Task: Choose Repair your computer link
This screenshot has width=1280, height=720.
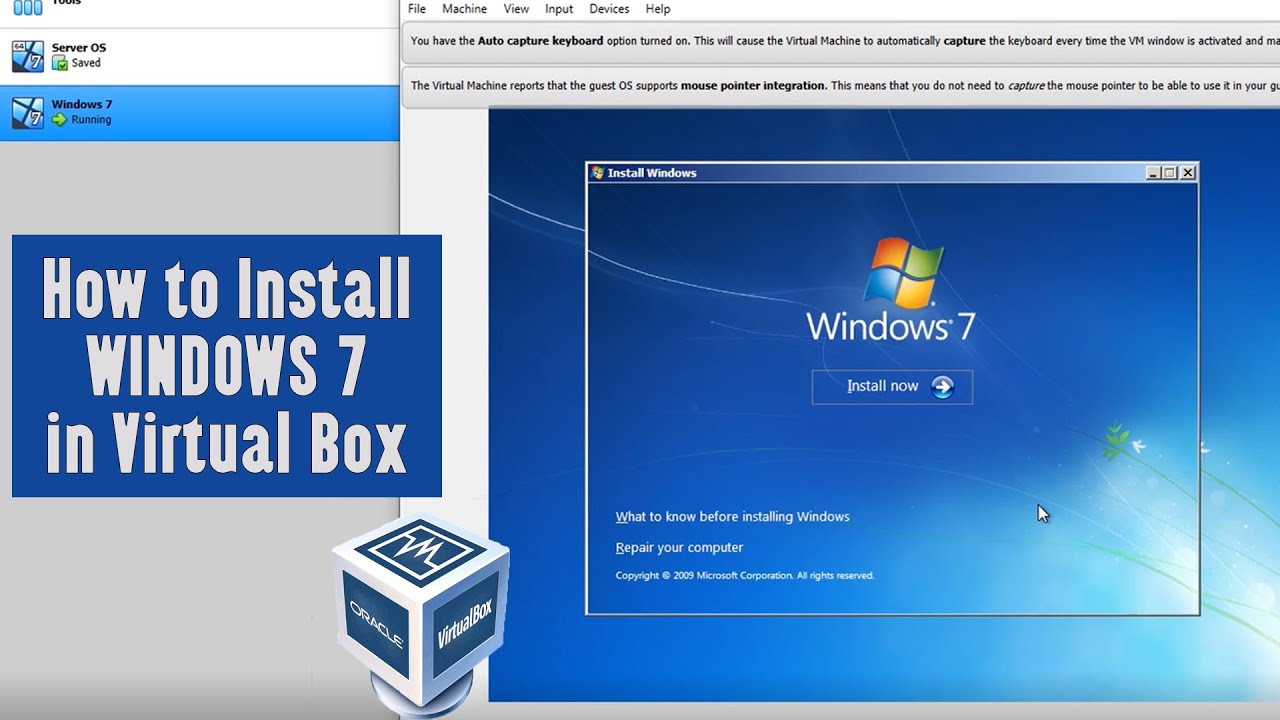Action: coord(679,548)
